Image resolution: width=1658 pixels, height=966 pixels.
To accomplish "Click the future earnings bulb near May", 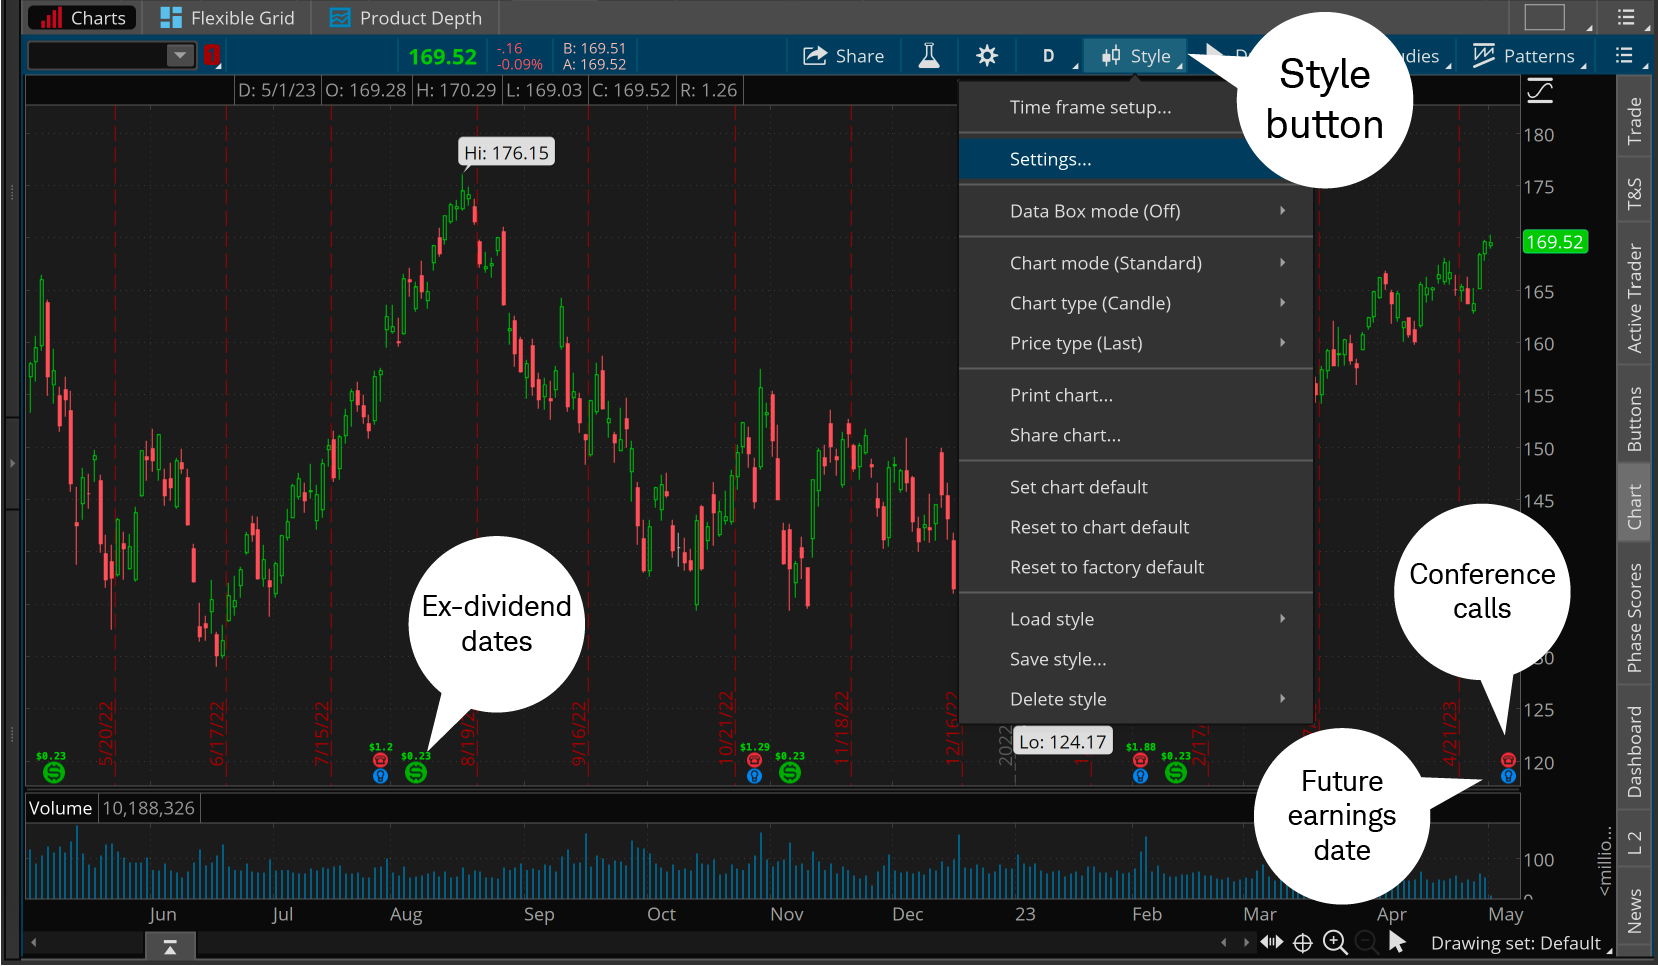I will [x=1508, y=776].
